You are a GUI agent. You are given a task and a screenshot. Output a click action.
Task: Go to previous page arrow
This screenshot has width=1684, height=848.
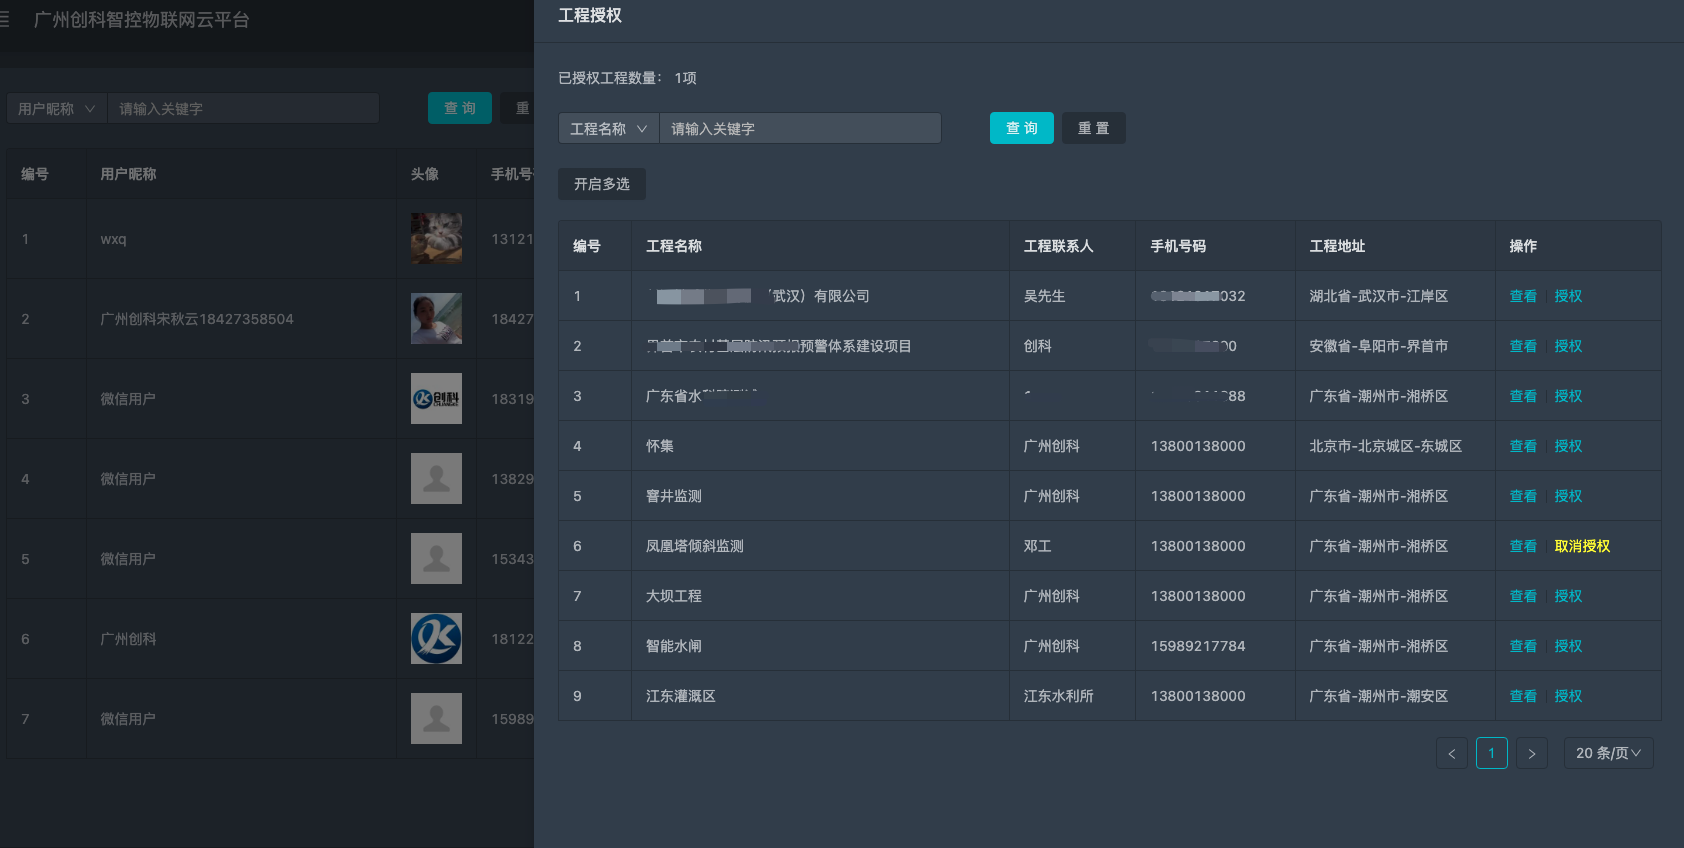coord(1452,753)
